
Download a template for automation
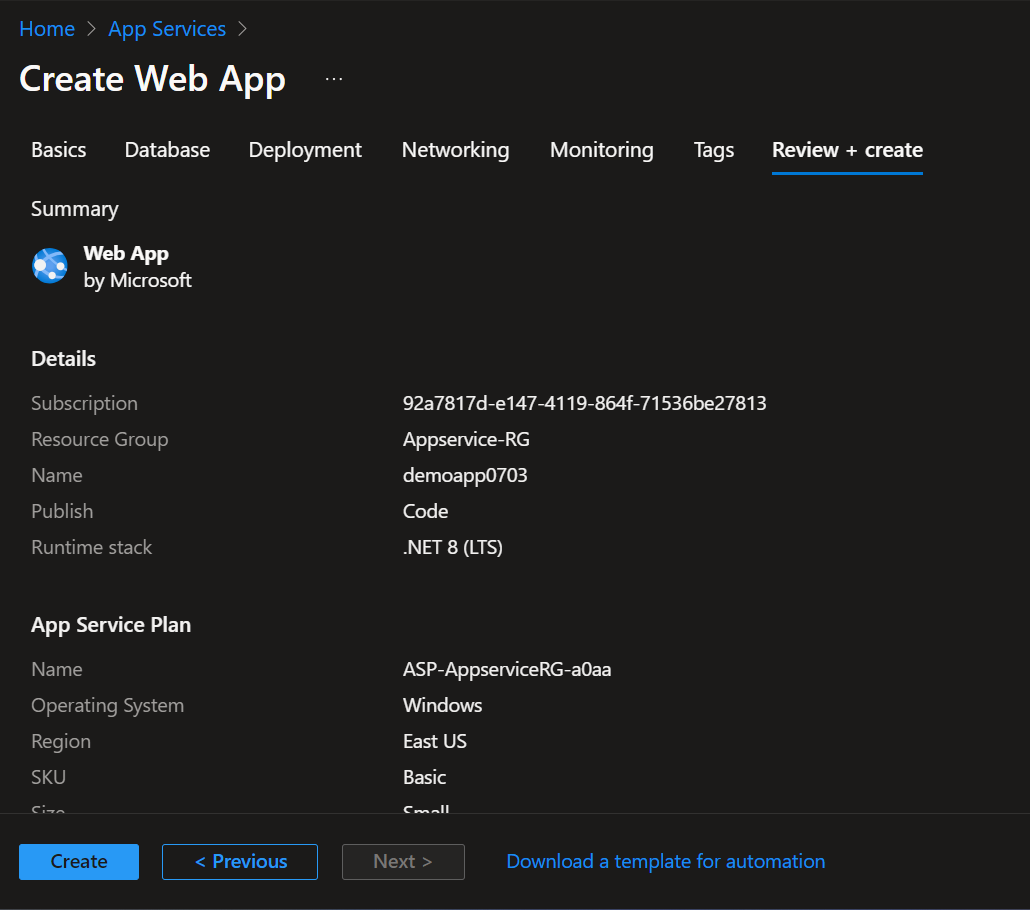[665, 861]
